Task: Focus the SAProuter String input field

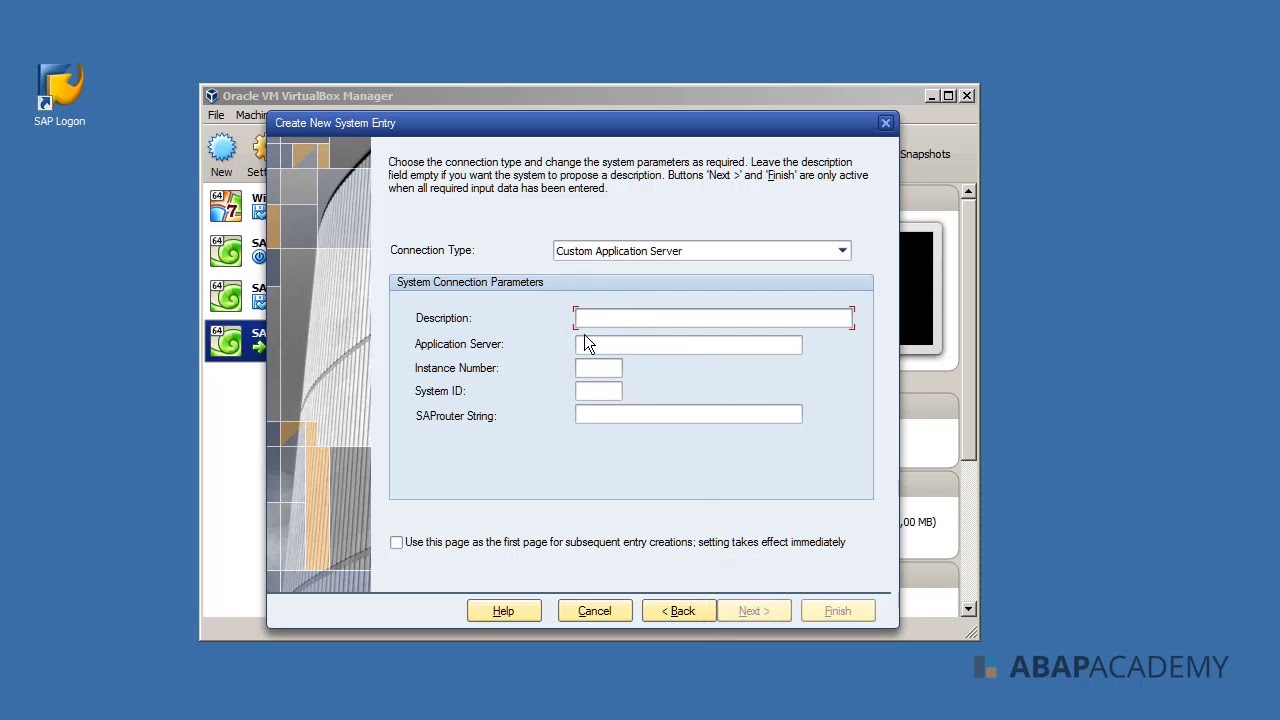Action: click(688, 415)
